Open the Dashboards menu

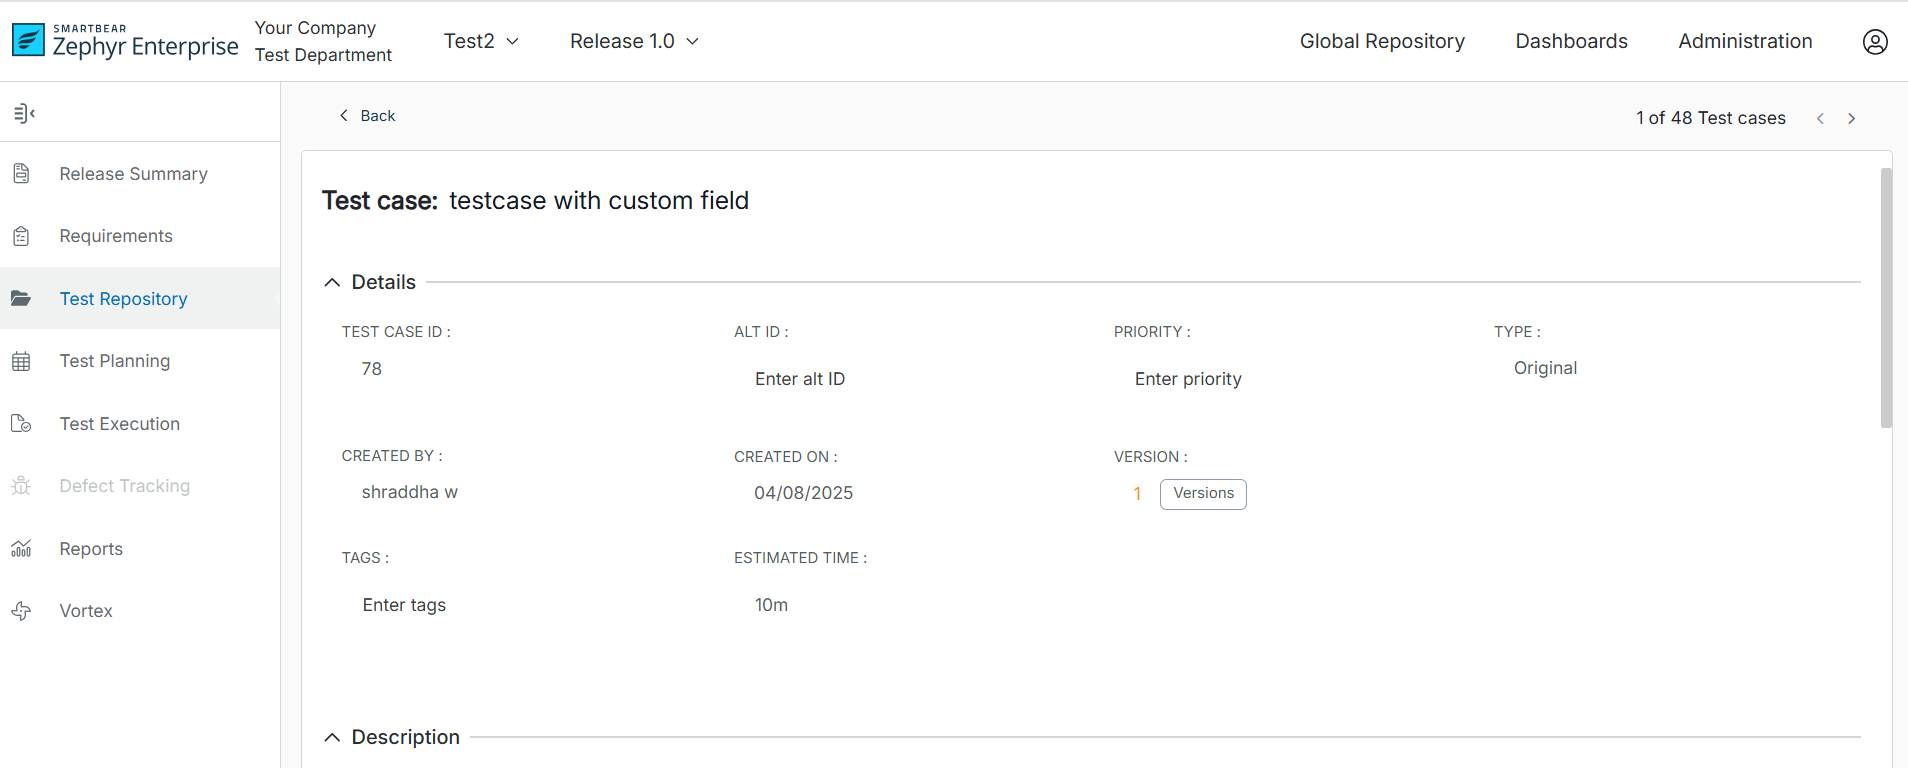coord(1571,41)
